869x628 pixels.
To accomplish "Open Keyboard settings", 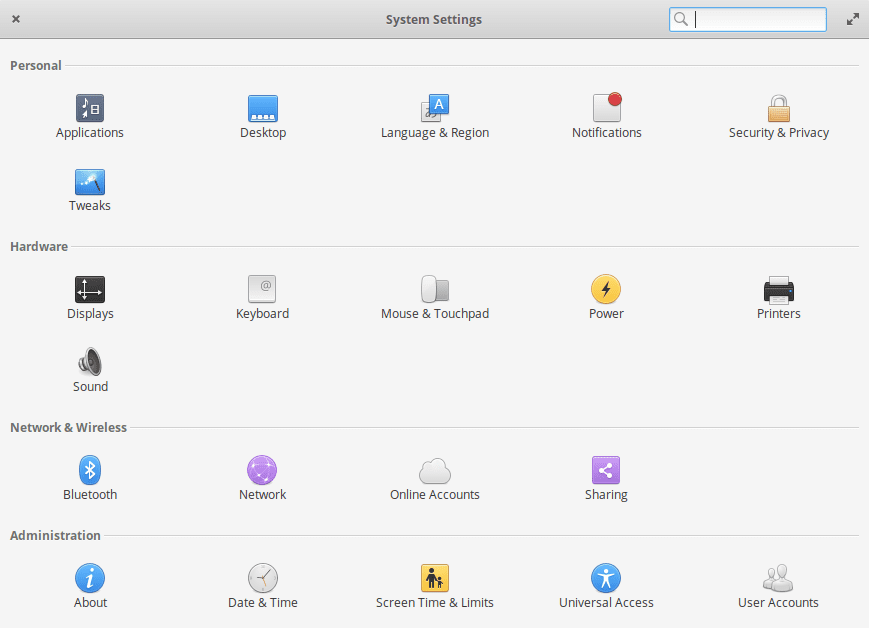I will pos(262,295).
